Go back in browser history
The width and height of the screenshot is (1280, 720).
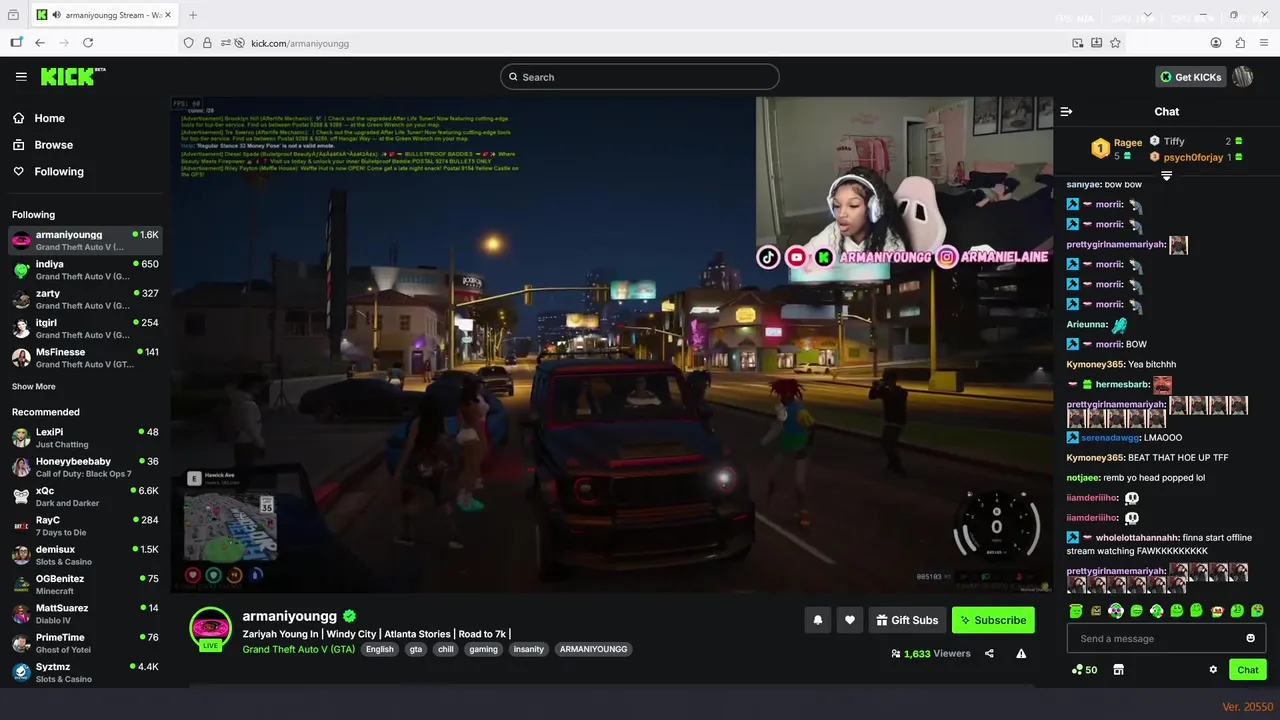(x=40, y=43)
